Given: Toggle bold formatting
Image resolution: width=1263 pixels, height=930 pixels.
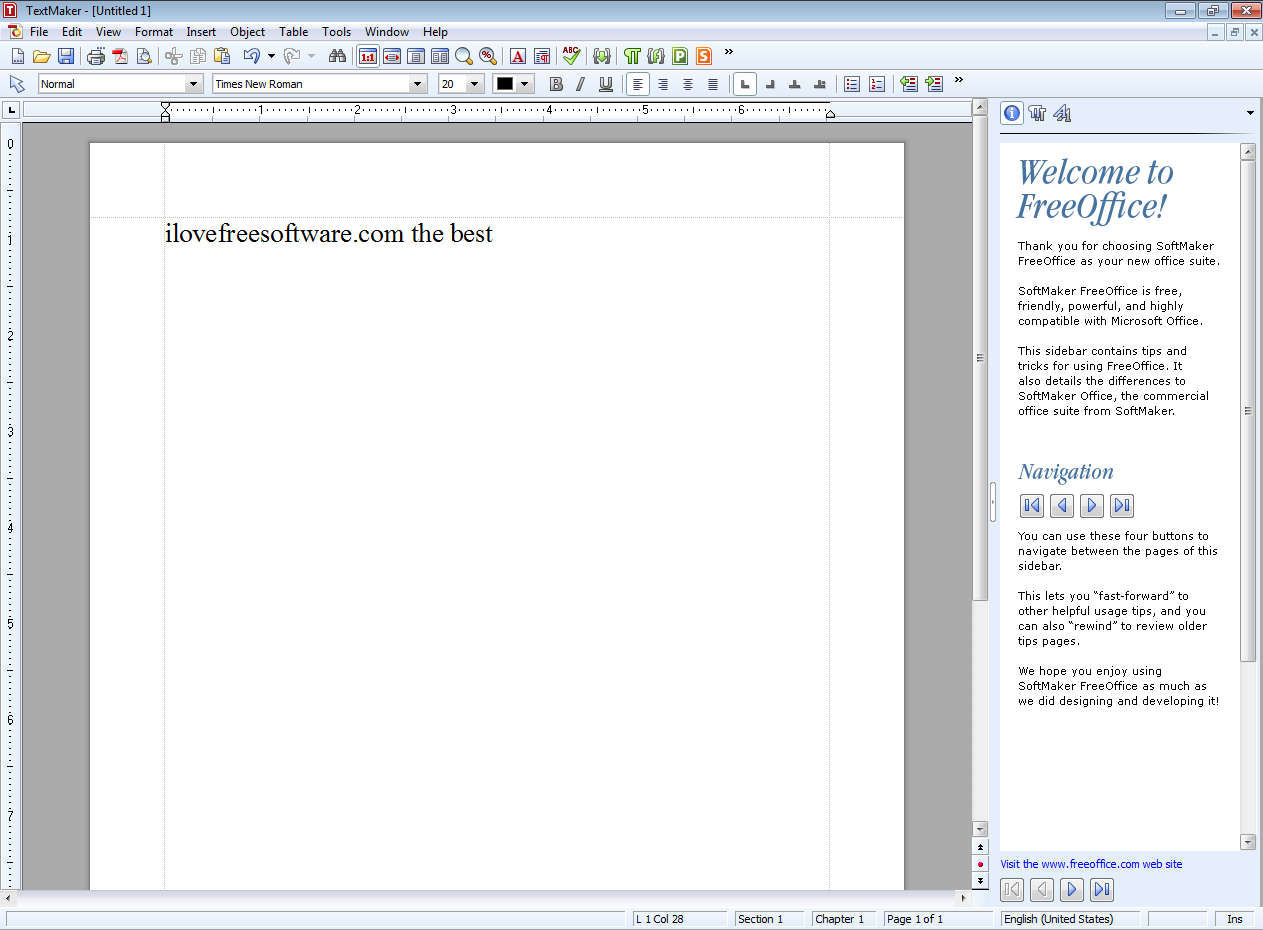Looking at the screenshot, I should pyautogui.click(x=556, y=84).
